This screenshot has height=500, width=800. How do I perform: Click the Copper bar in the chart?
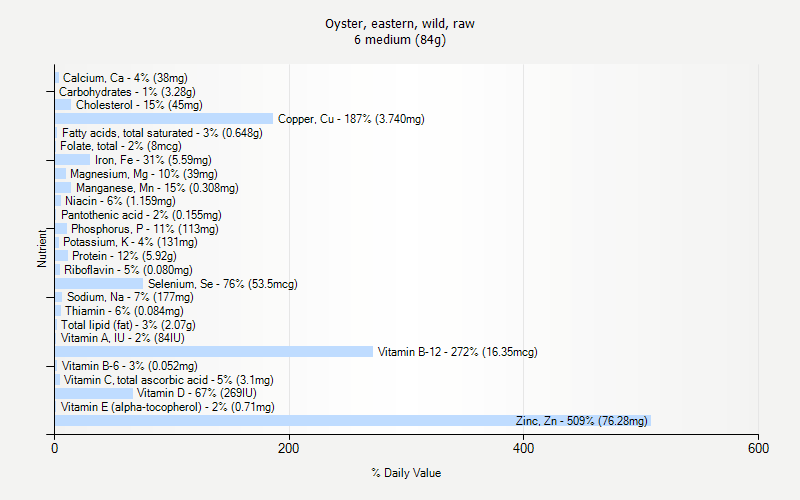(164, 119)
